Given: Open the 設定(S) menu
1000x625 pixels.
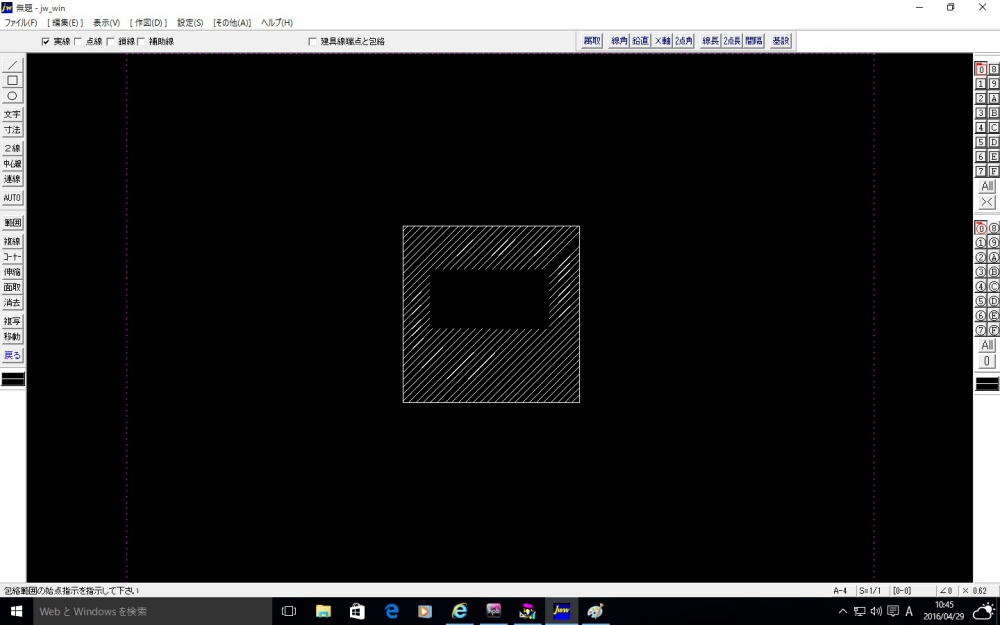Looking at the screenshot, I should tap(190, 22).
